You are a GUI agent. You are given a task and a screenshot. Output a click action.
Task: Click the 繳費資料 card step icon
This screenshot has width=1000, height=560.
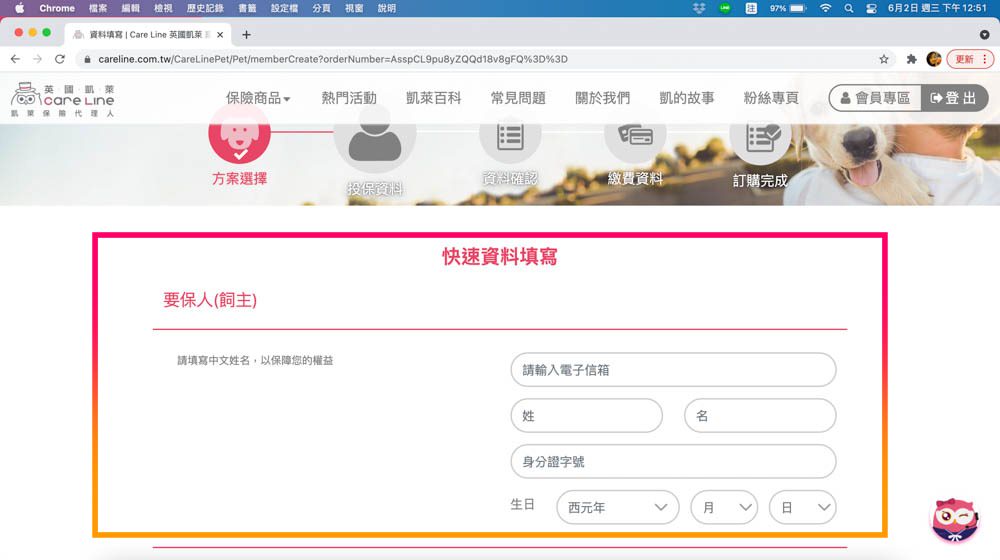pyautogui.click(x=635, y=136)
